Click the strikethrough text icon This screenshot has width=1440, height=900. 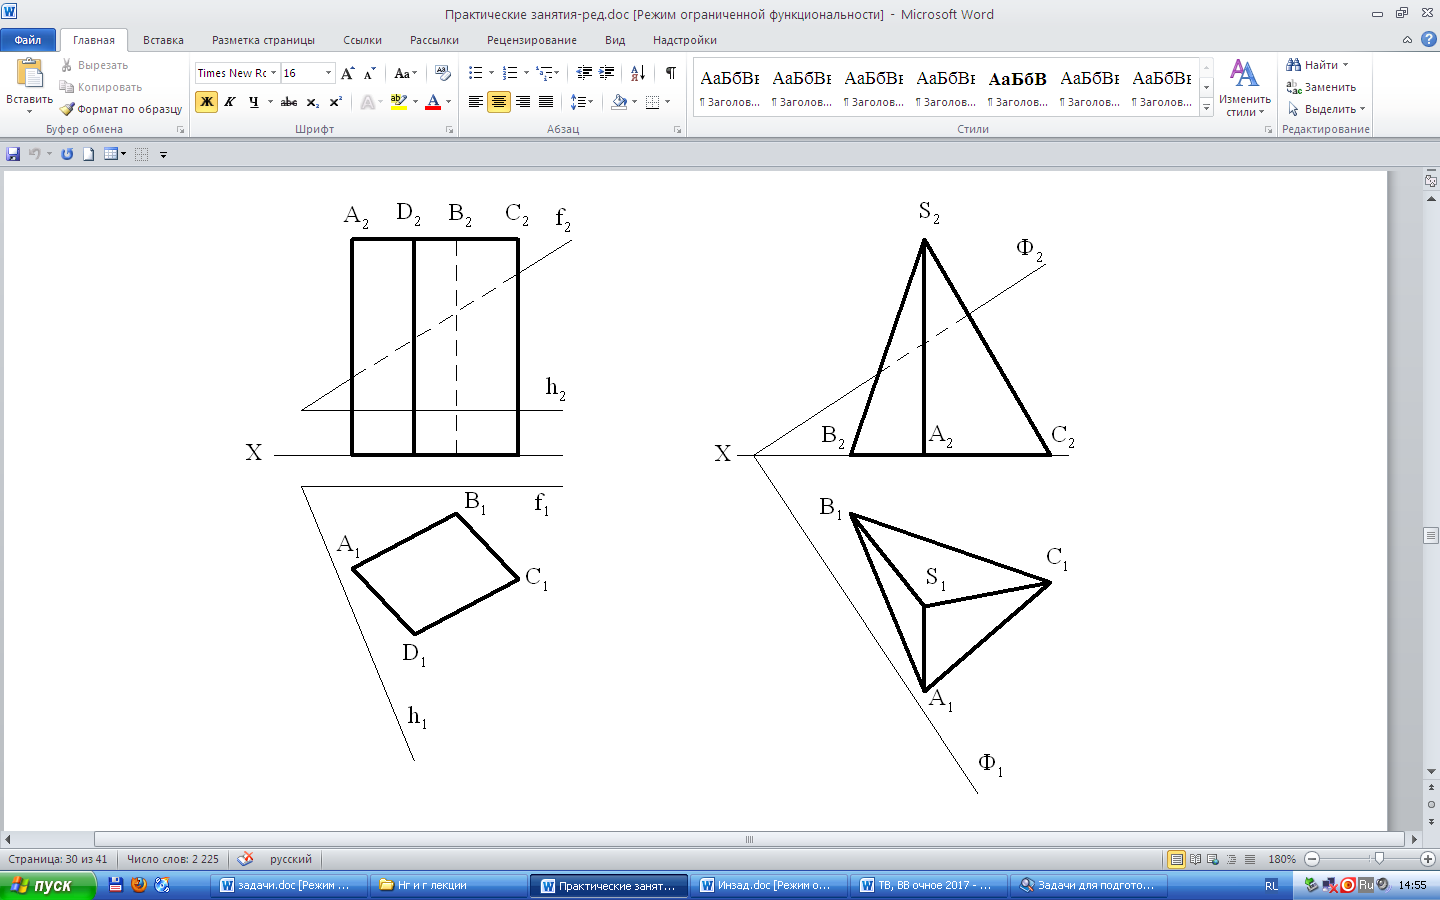(x=289, y=102)
